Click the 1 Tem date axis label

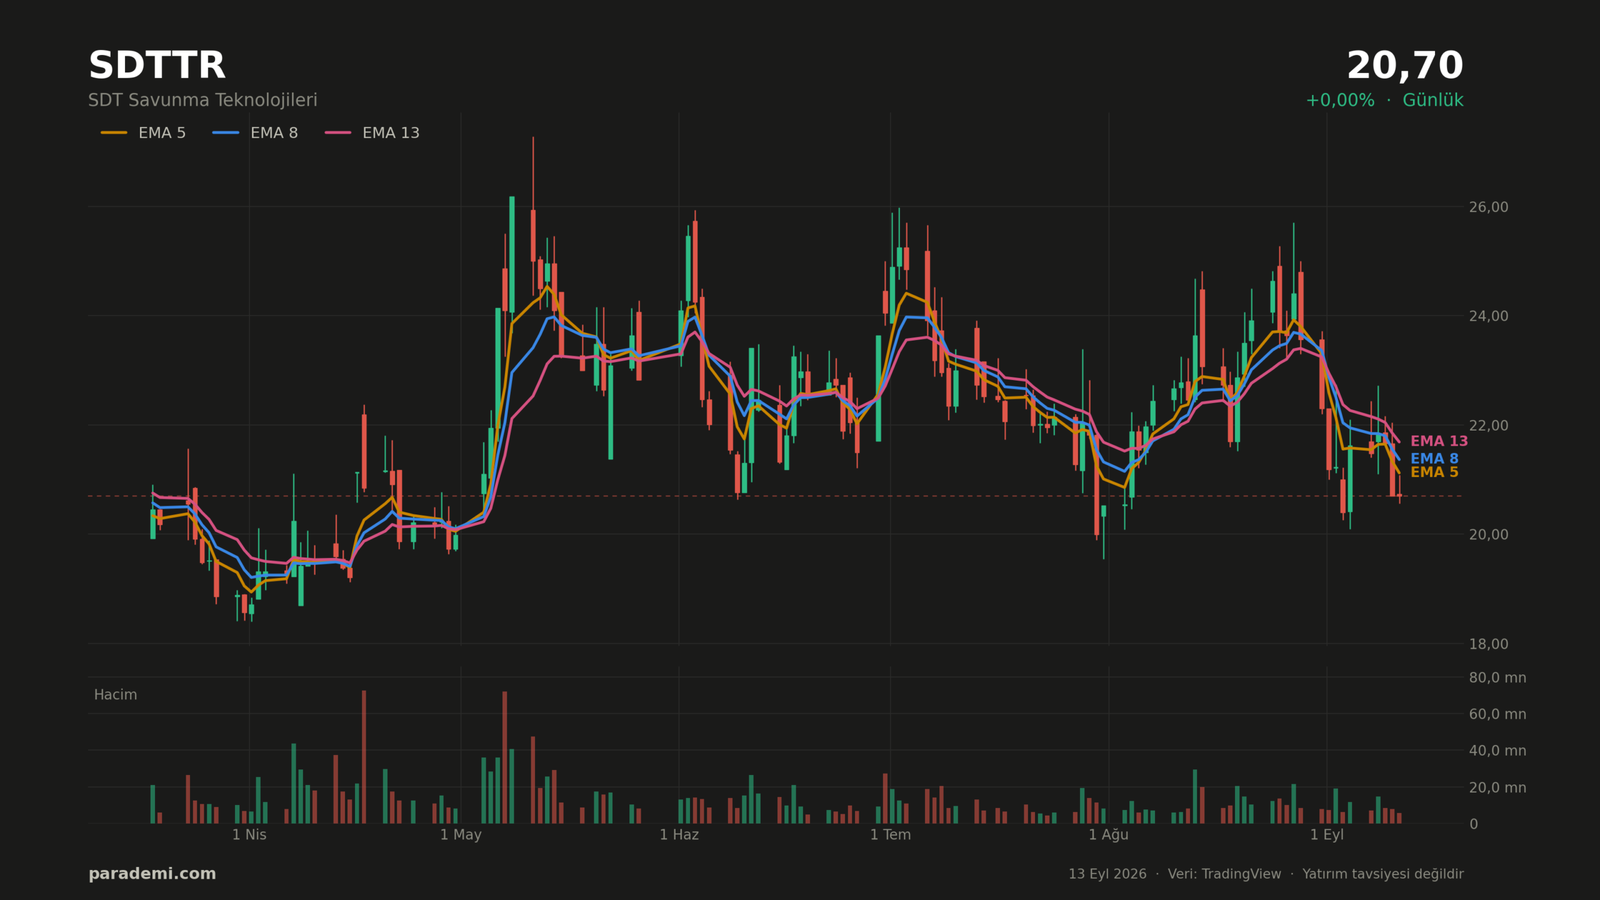pos(890,835)
